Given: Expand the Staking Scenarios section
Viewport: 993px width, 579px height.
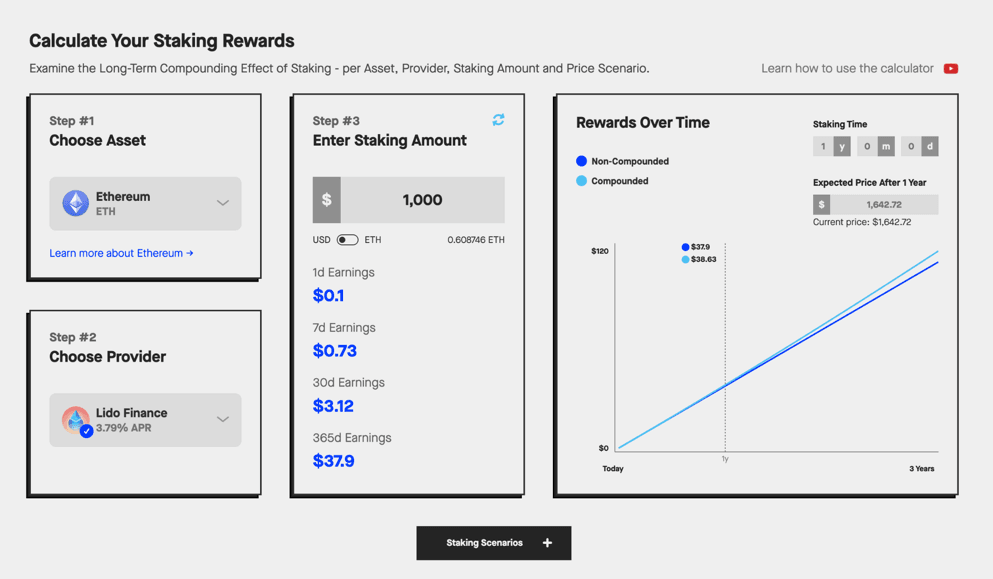Looking at the screenshot, I should tap(493, 543).
